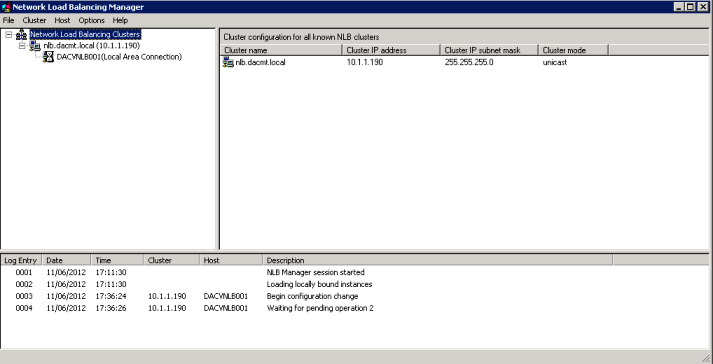Collapse the nlb.dacmt.local tree node
Viewport: 713px width, 364px height.
pos(22,46)
